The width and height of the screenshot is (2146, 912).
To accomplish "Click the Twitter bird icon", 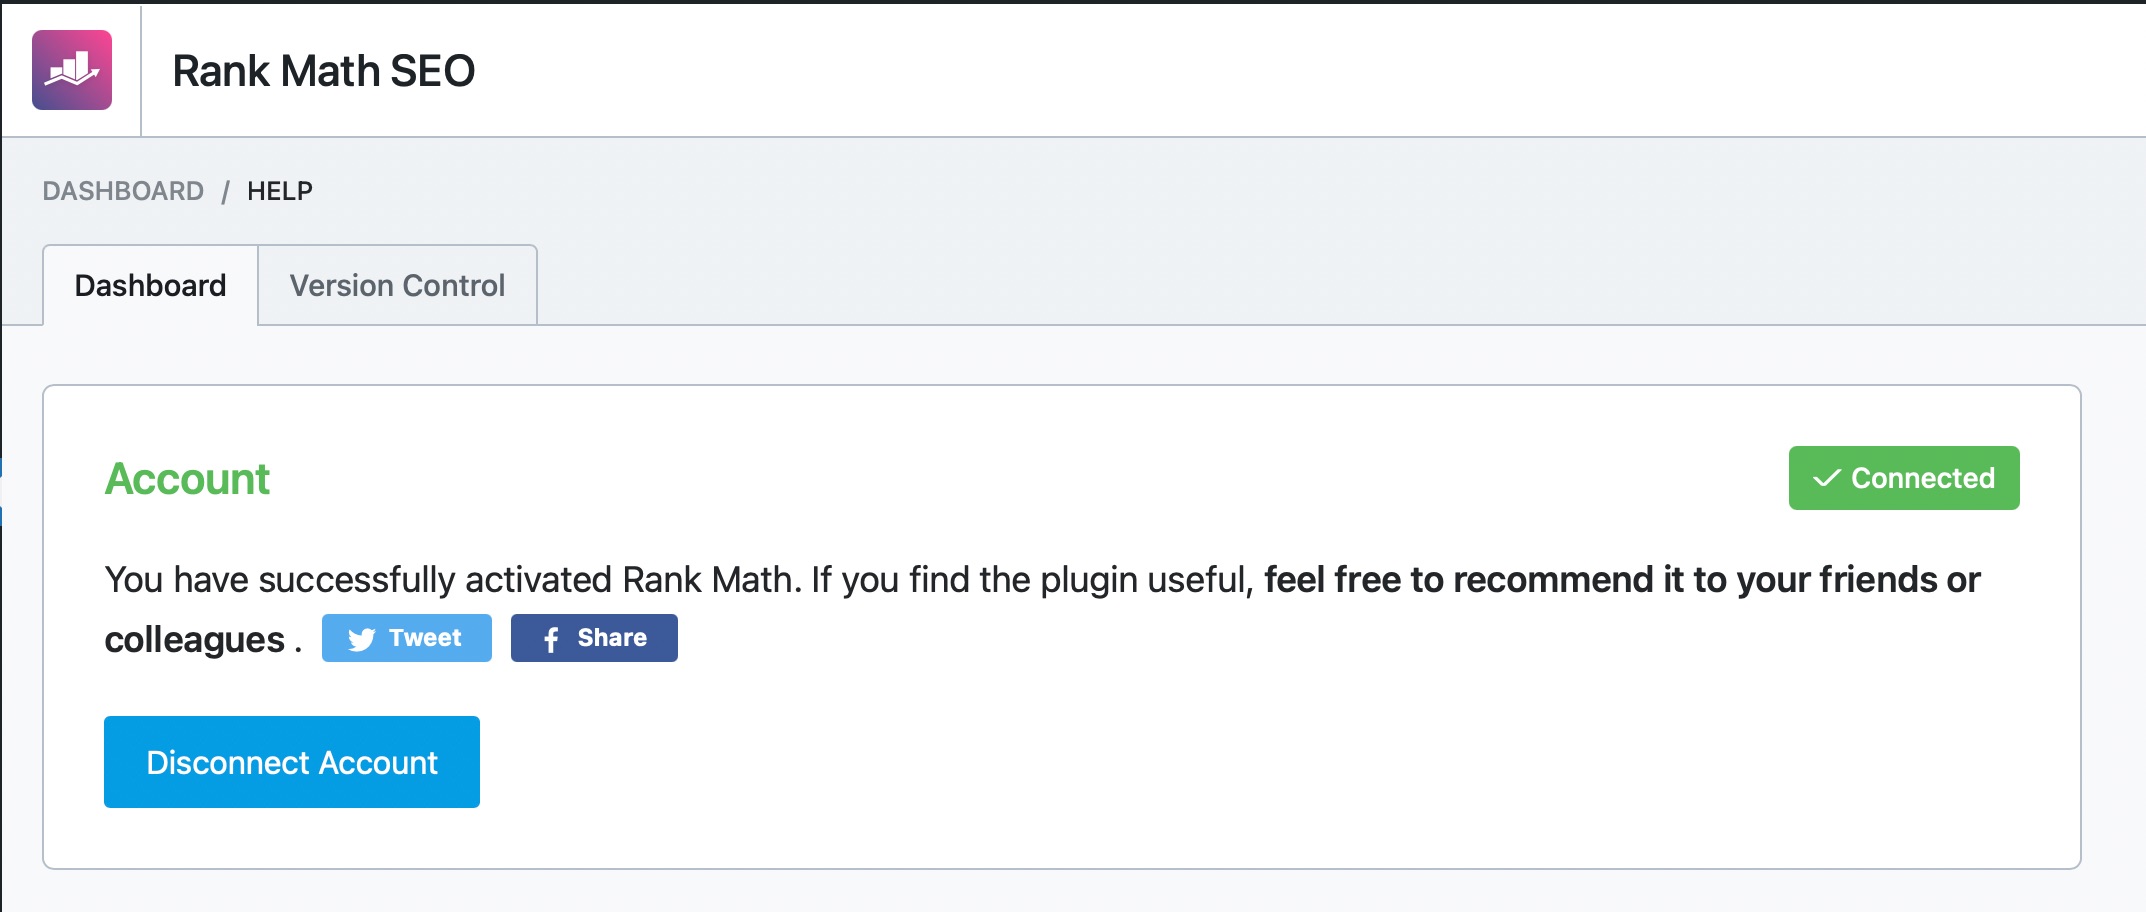I will point(361,639).
